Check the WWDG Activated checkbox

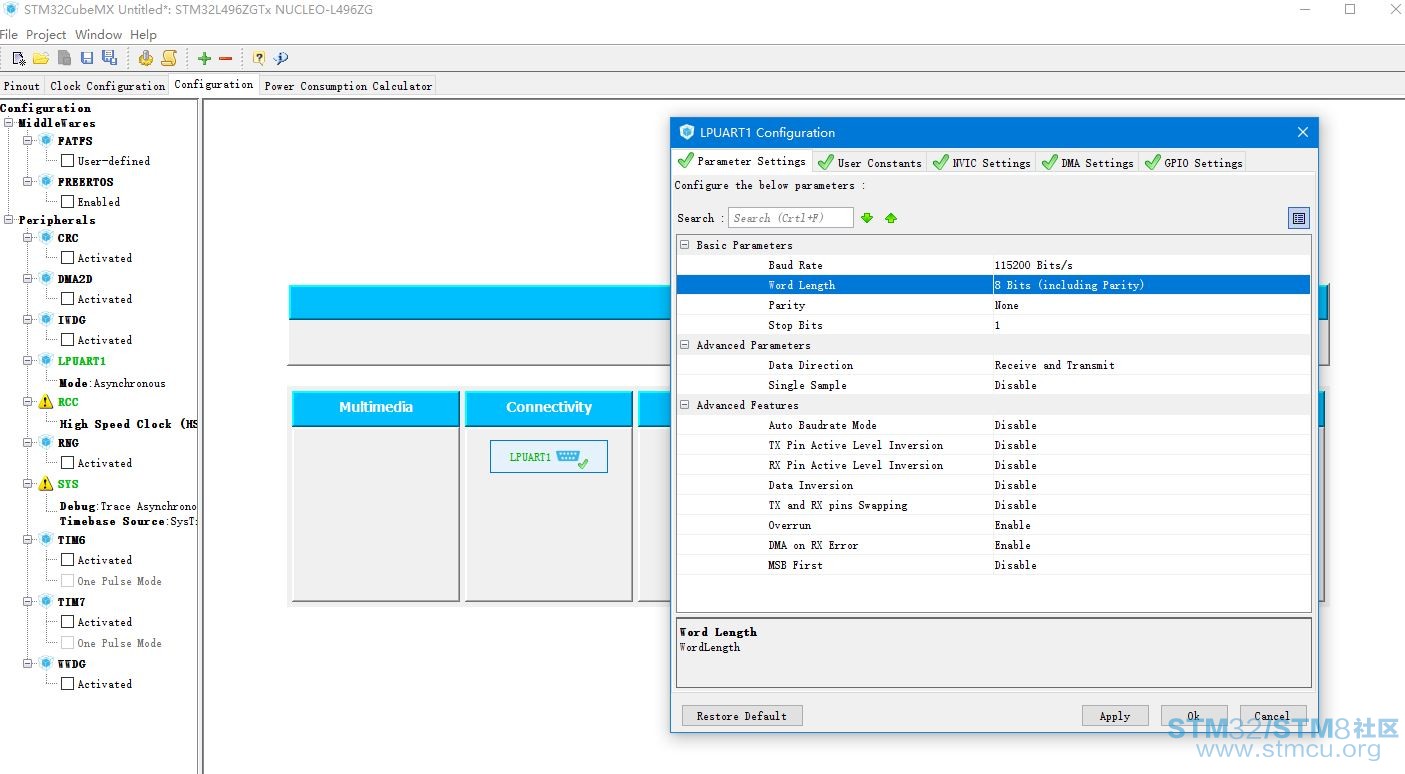(x=67, y=684)
